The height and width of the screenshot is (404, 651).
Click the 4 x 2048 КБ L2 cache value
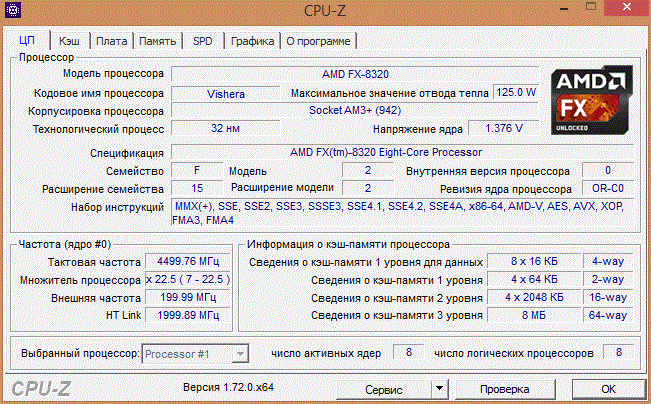click(534, 297)
